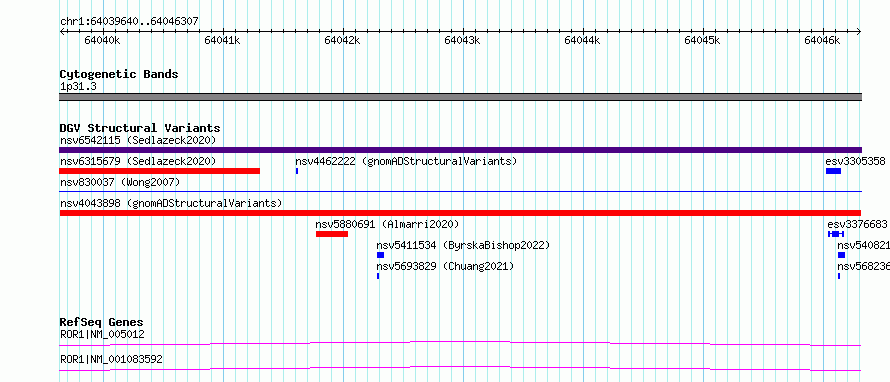Click the nsv830037 (Wong2007) label
Viewport: 890px width, 382px height.
pos(120,182)
